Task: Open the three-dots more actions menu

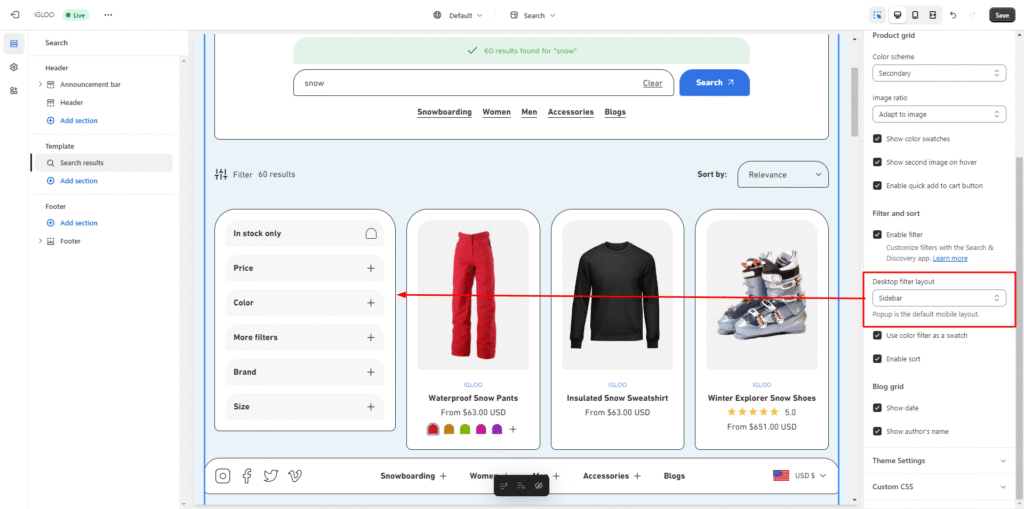Action: [x=108, y=15]
